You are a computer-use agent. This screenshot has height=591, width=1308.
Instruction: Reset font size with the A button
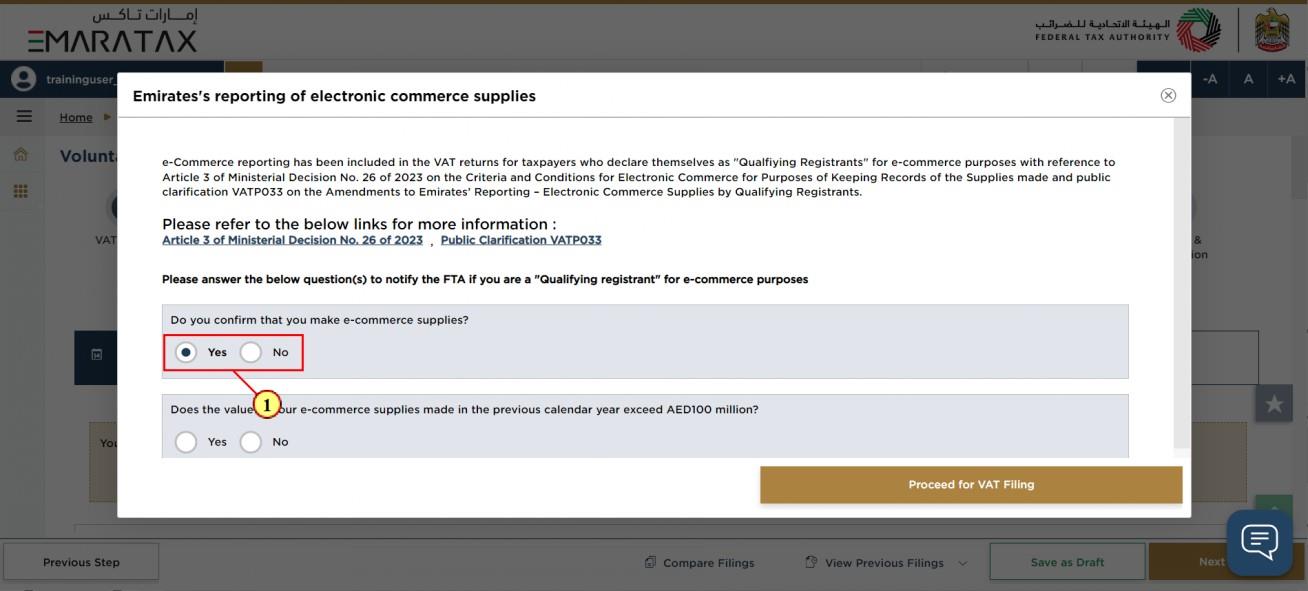pos(1248,79)
